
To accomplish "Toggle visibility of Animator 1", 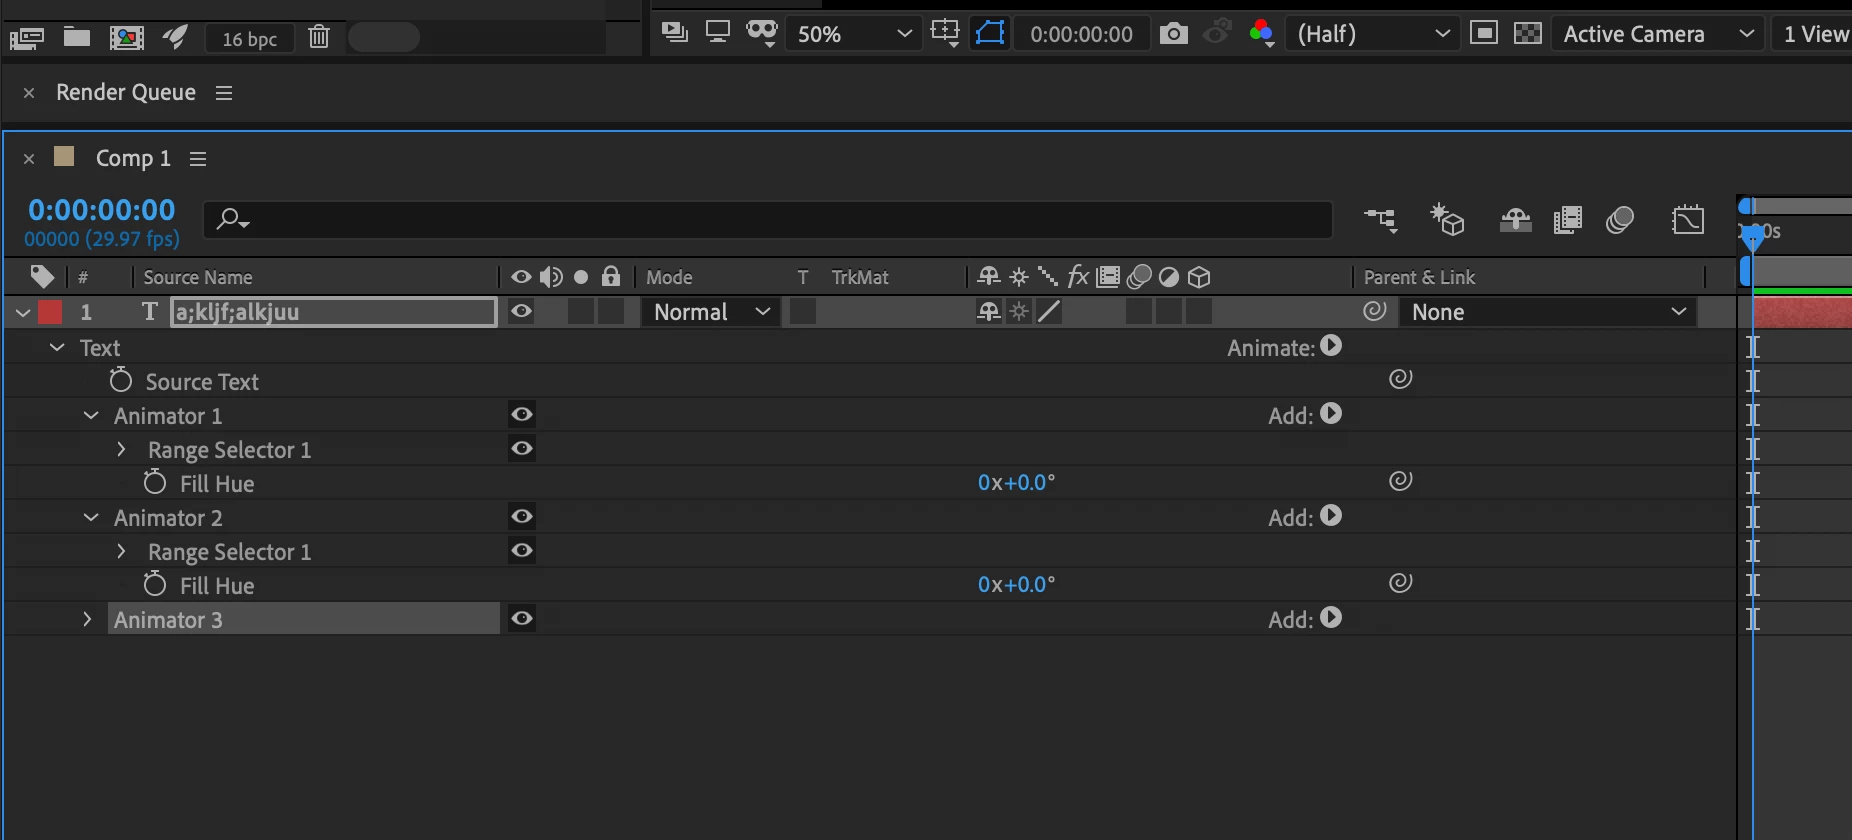I will point(522,415).
